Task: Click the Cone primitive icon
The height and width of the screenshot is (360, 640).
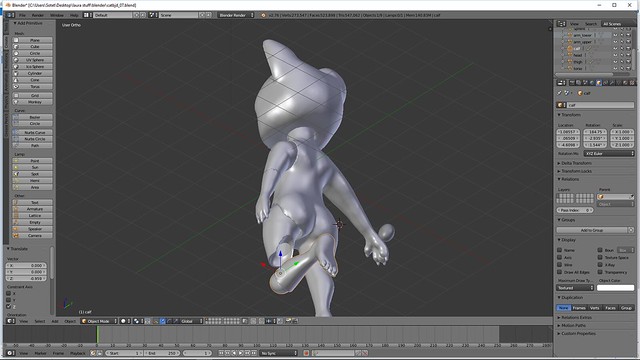Action: click(x=16, y=80)
